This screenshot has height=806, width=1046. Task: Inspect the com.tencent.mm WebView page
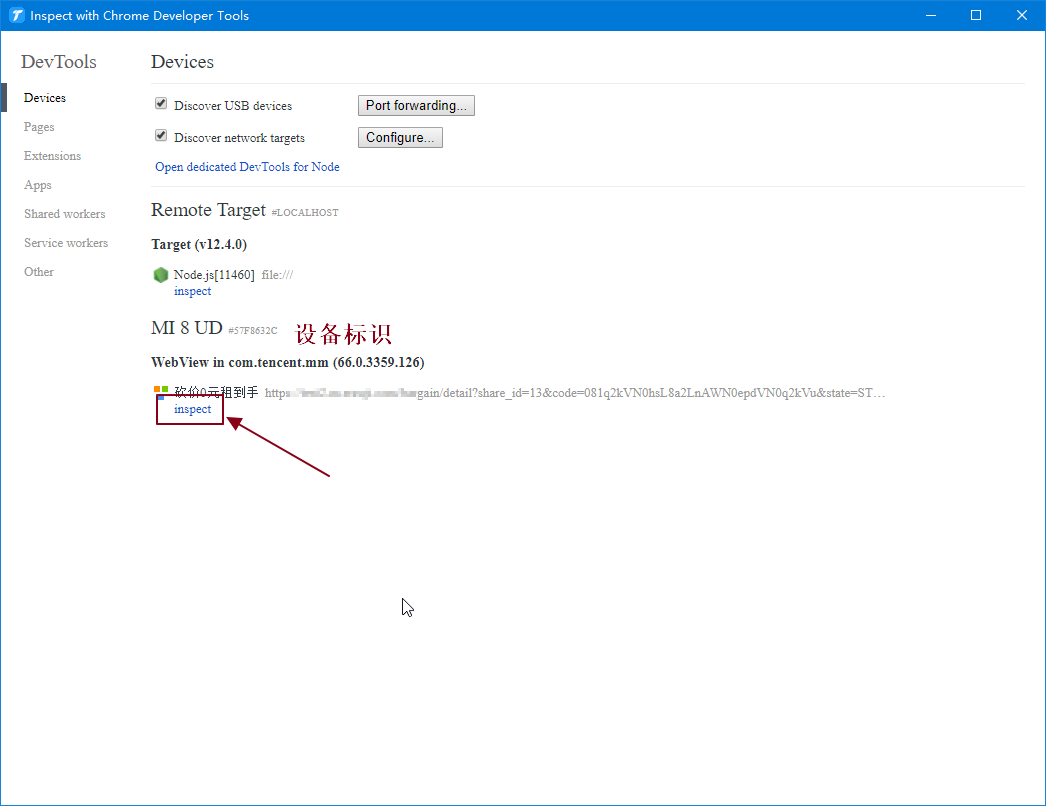[192, 409]
